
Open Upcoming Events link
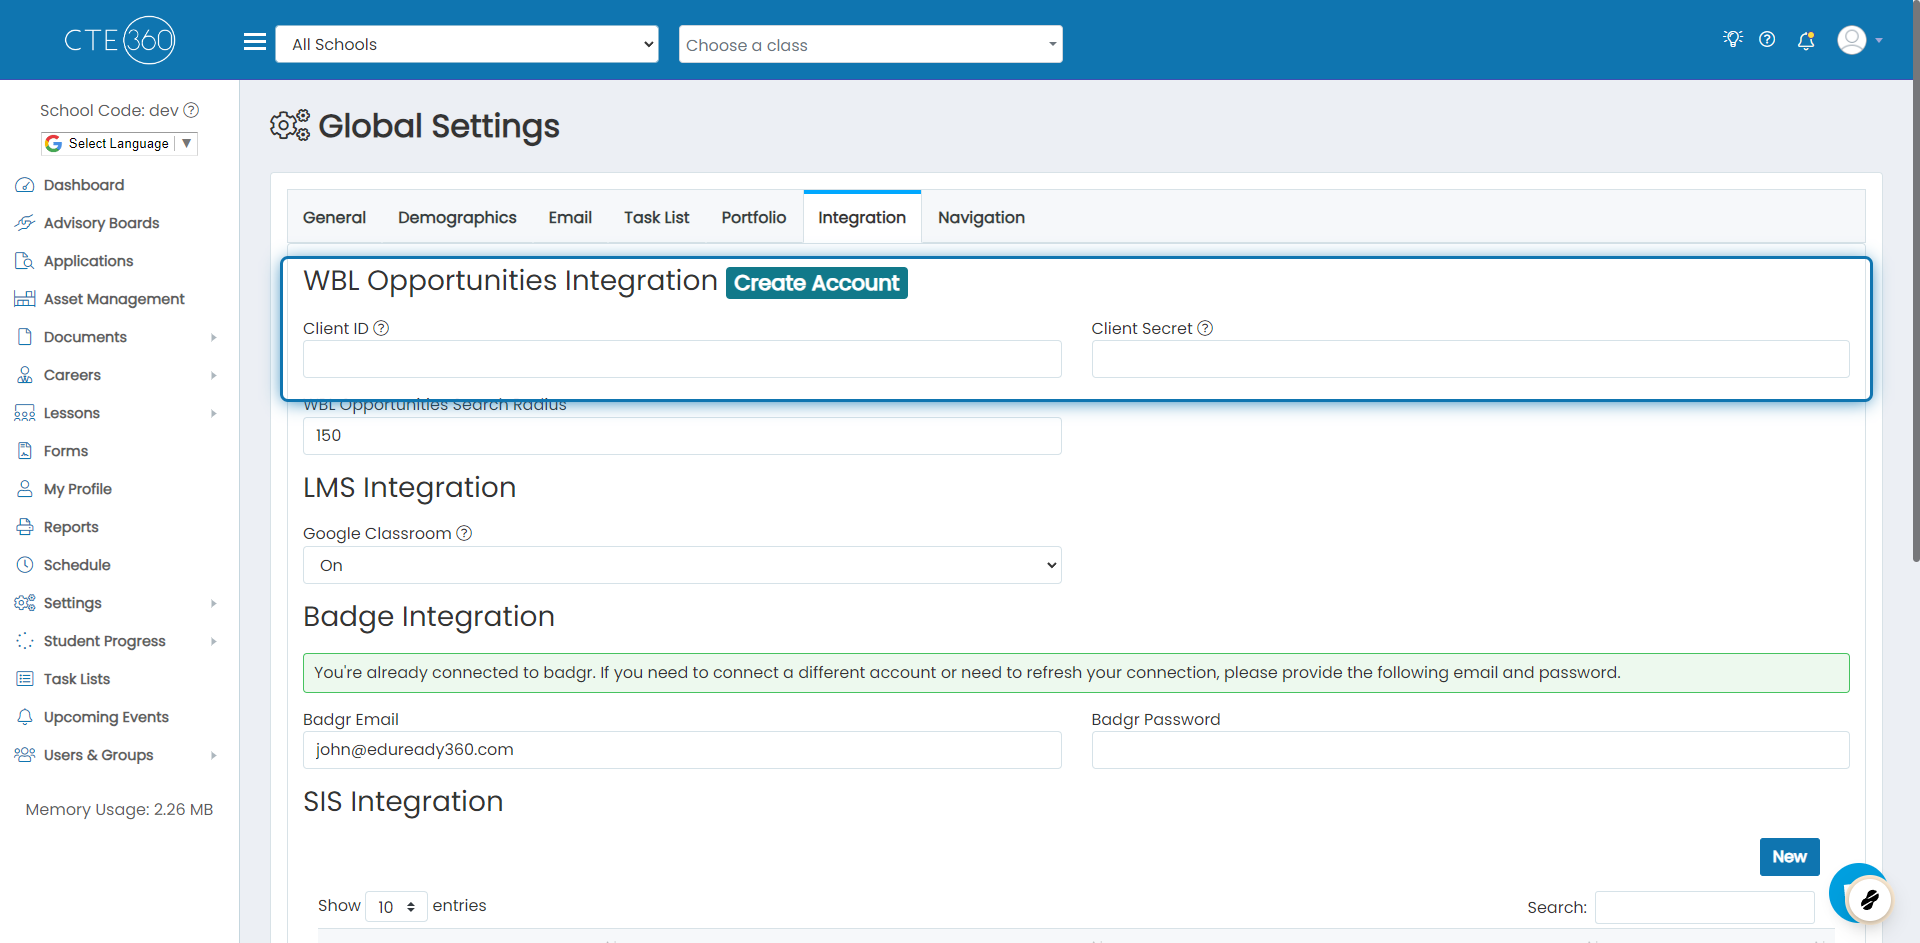click(106, 717)
